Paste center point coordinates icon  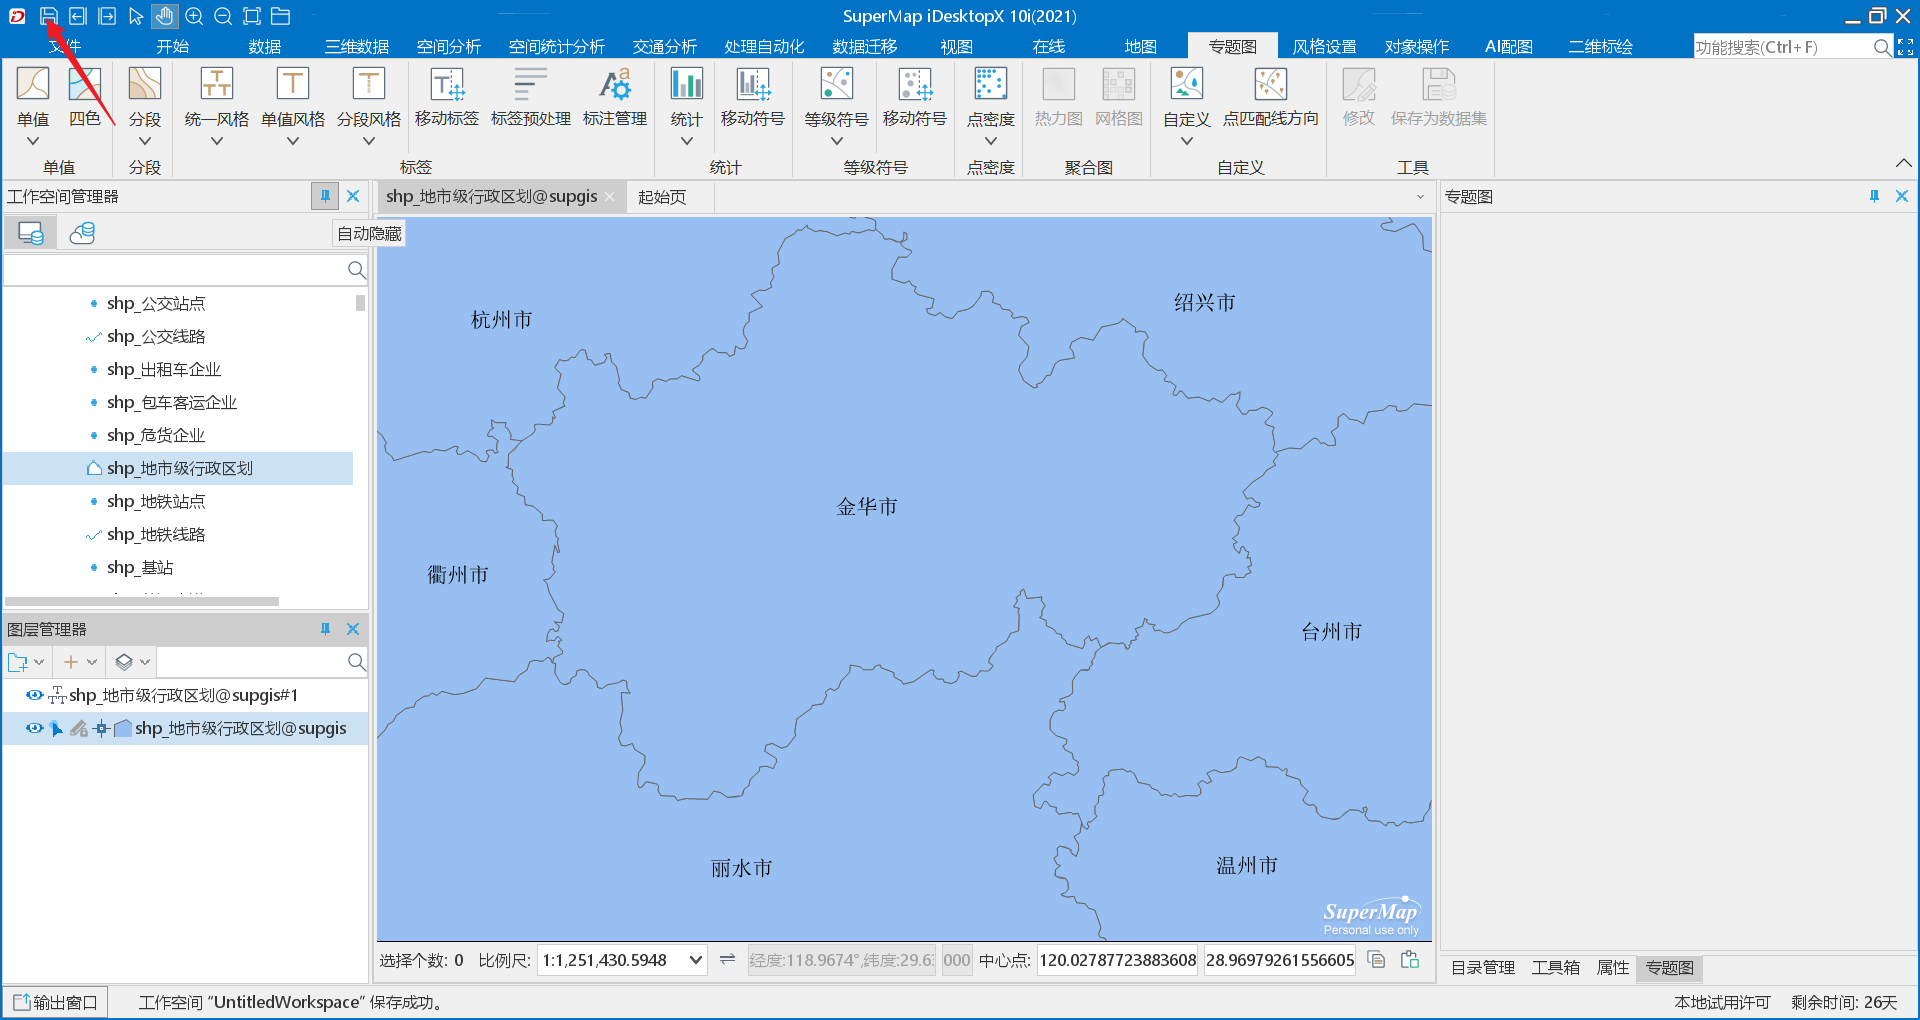(x=1410, y=960)
